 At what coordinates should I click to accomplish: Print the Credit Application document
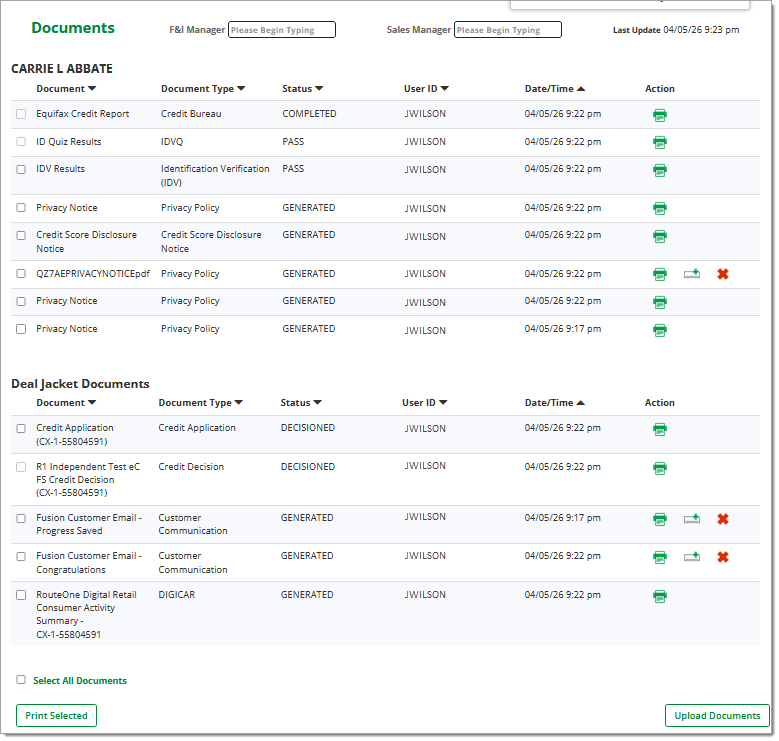[x=659, y=429]
